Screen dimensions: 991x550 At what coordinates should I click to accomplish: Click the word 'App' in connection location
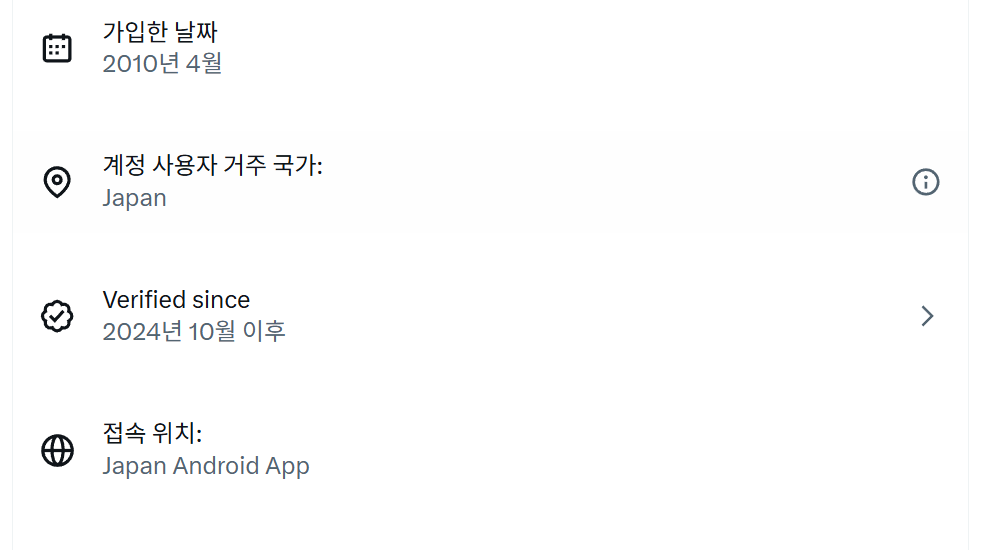[x=288, y=466]
